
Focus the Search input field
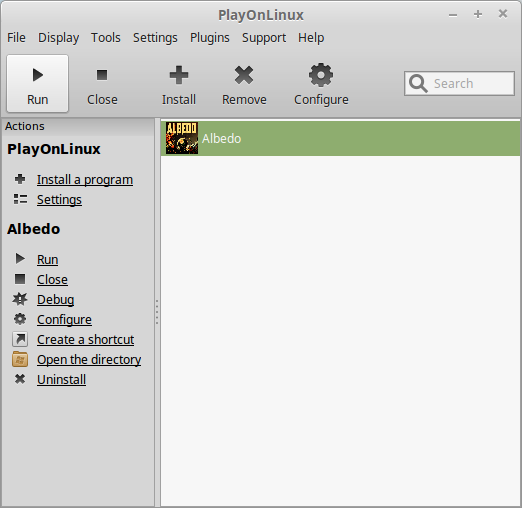click(x=459, y=83)
